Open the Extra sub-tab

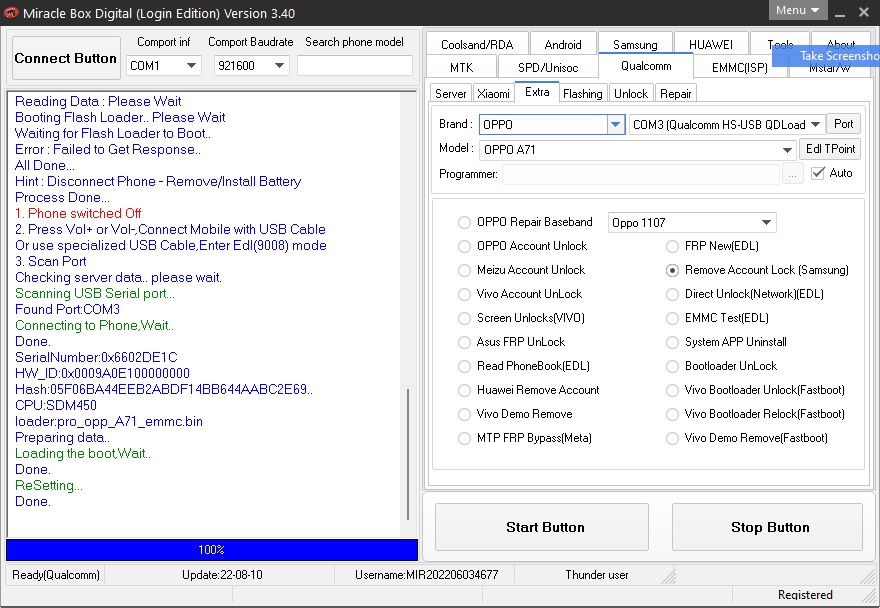point(537,92)
